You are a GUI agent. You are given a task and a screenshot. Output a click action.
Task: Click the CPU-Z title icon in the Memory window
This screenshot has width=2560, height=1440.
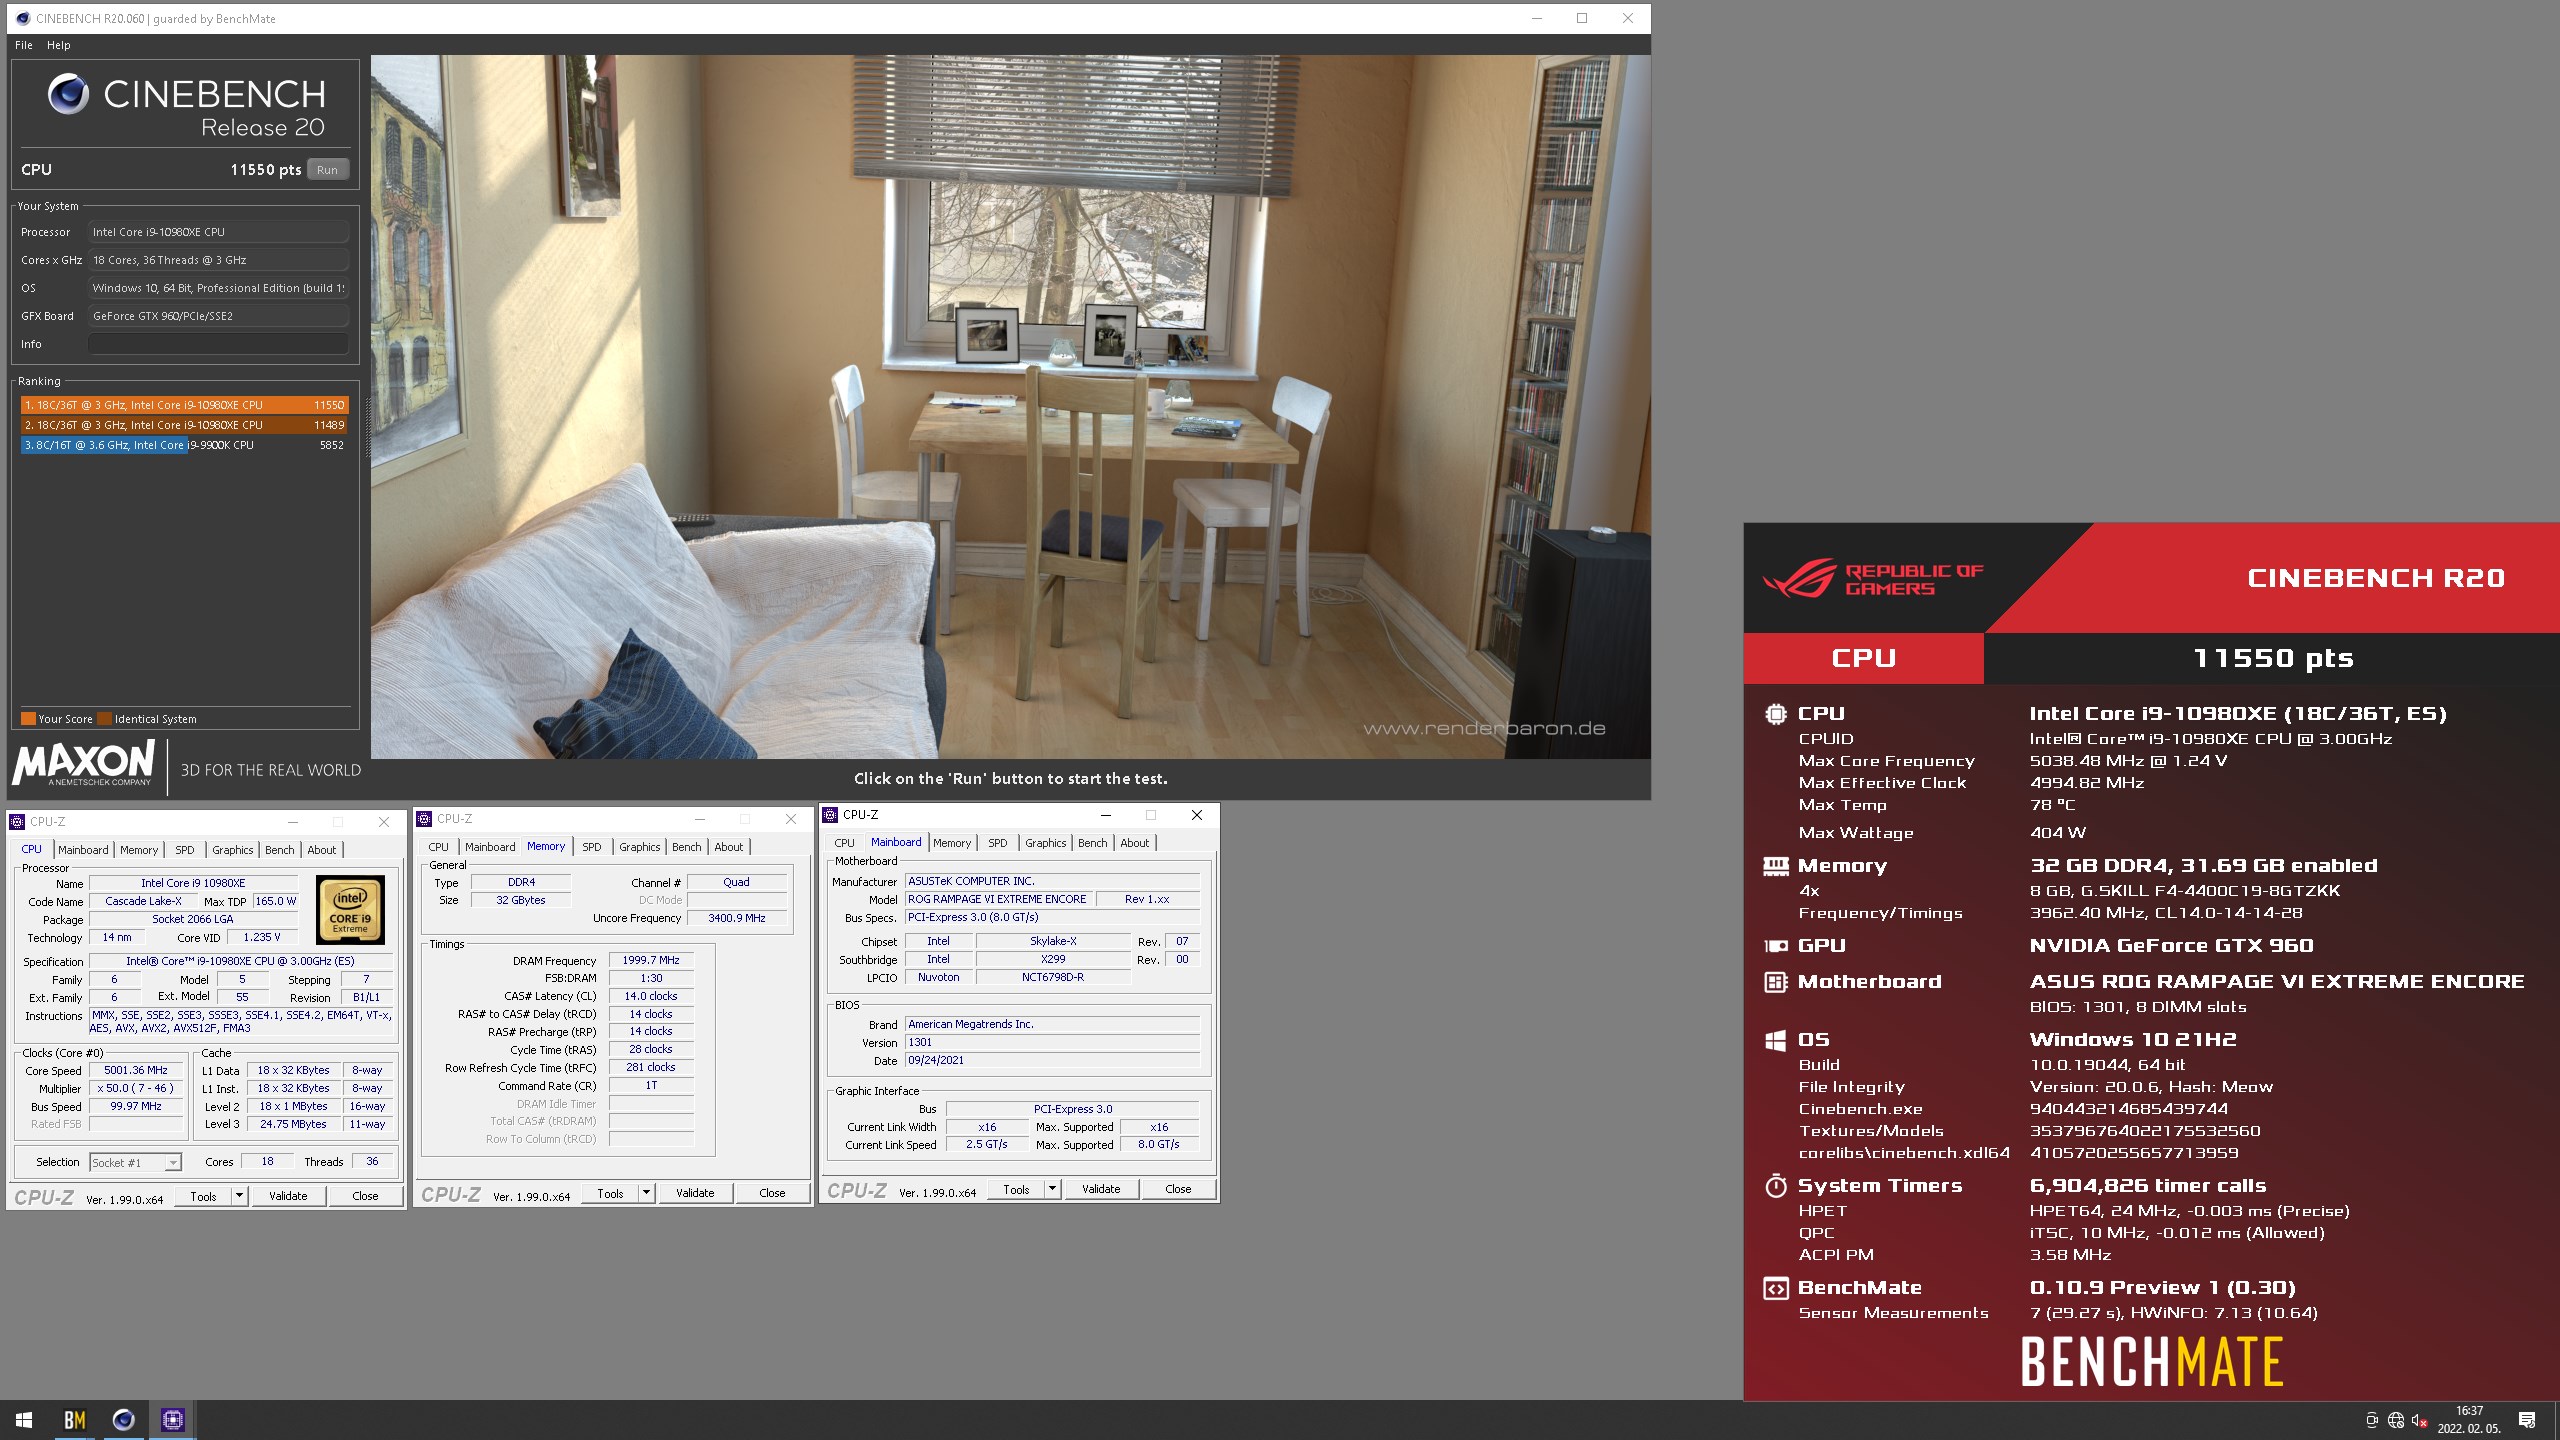point(424,819)
